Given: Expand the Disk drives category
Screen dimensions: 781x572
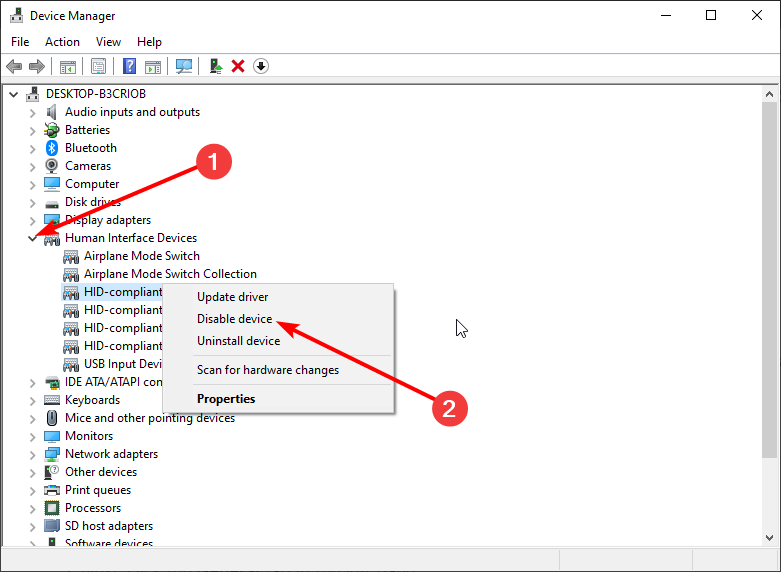Looking at the screenshot, I should [32, 203].
